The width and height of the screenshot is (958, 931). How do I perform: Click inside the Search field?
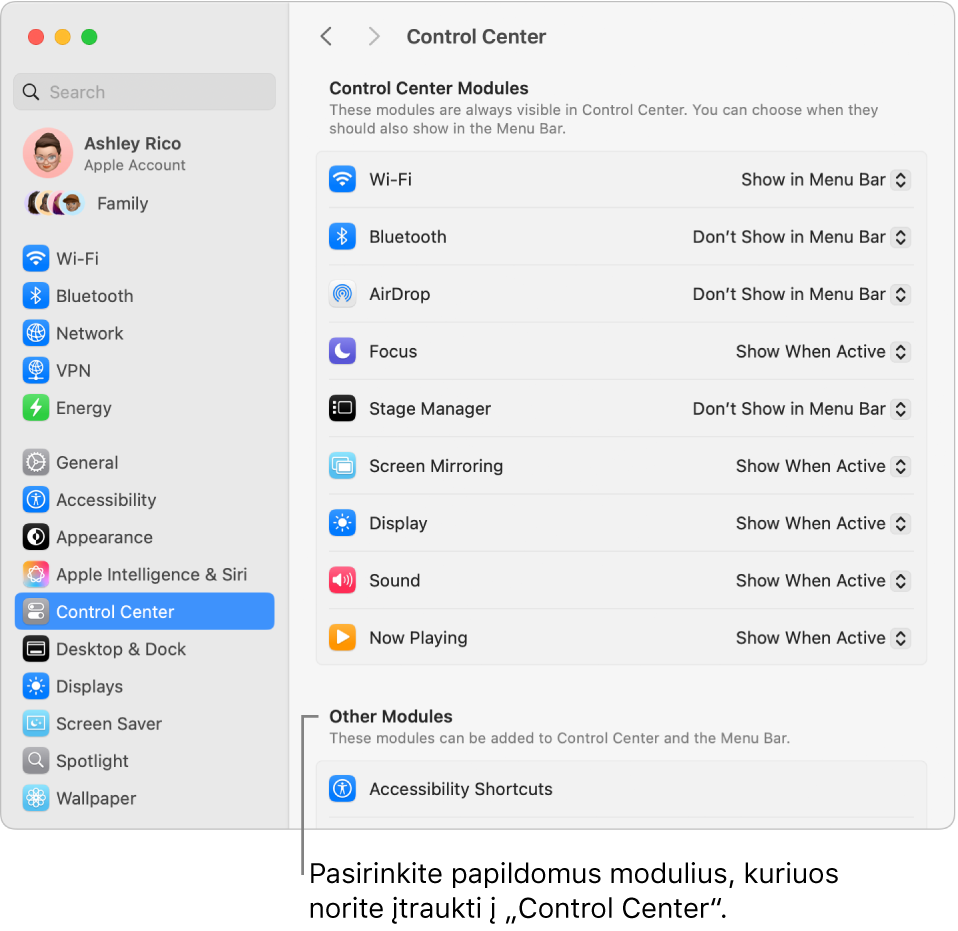tap(144, 92)
